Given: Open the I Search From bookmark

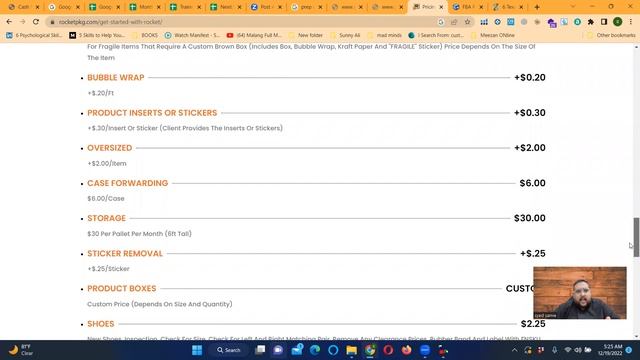Looking at the screenshot, I should 436,36.
